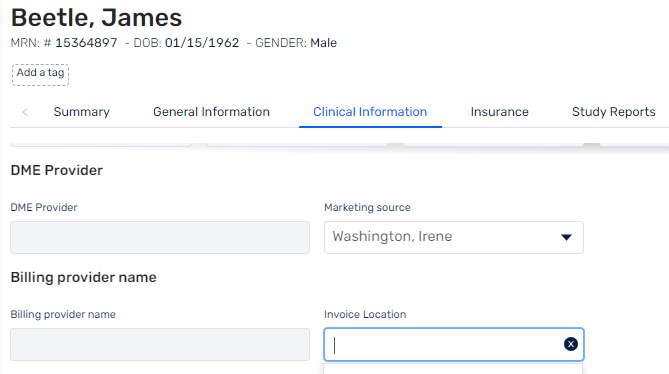Open the Marketing source dropdown arrow
This screenshot has height=374, width=669.
click(566, 238)
